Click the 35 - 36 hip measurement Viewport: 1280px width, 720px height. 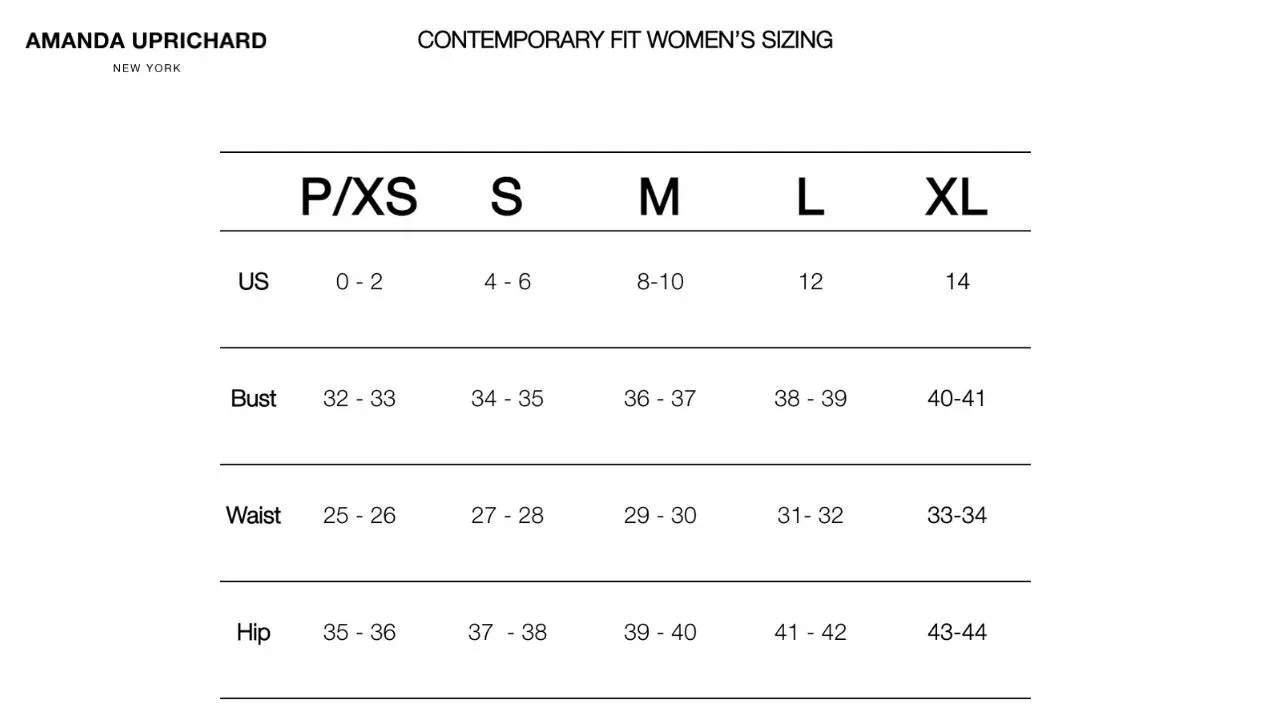pos(359,632)
